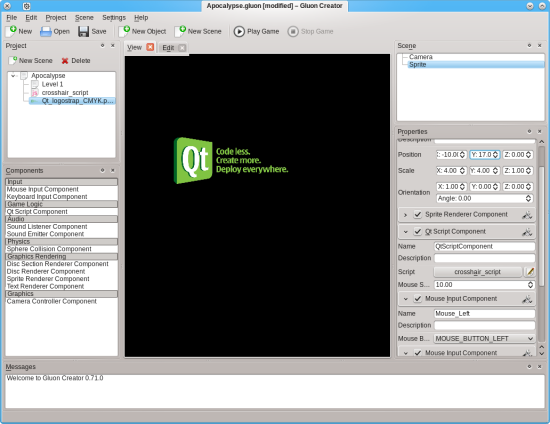Click the New project toolbar icon

pos(19,31)
